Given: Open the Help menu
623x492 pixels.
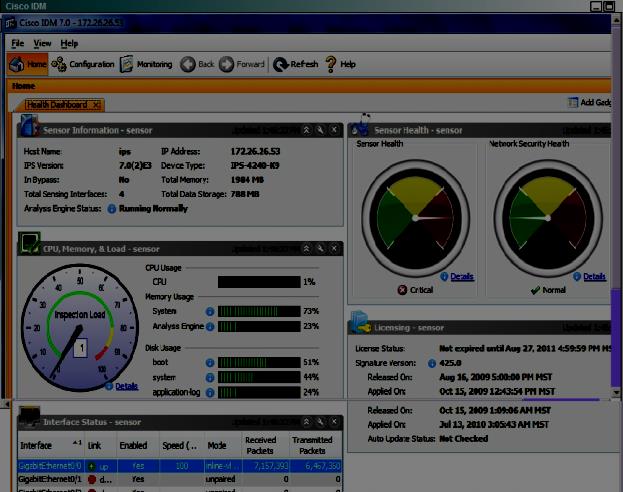Looking at the screenshot, I should pyautogui.click(x=69, y=43).
